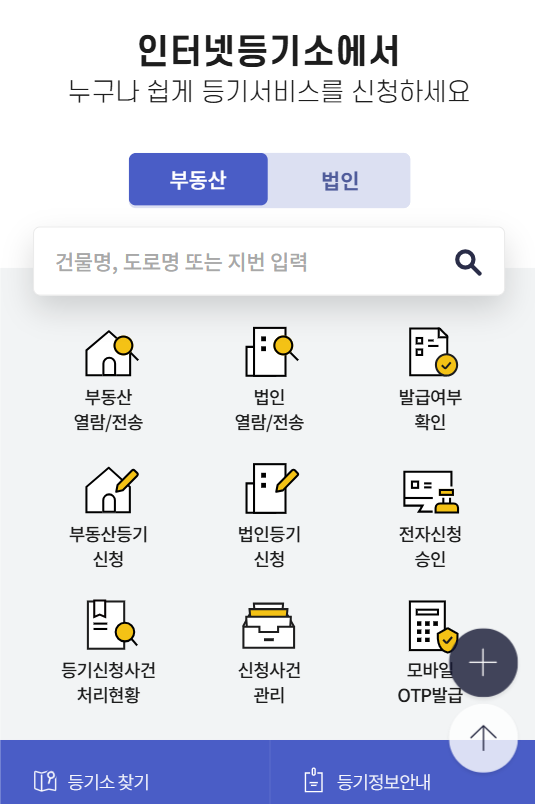Click the 등기소 찾기 map icon
The image size is (535, 804).
click(45, 781)
